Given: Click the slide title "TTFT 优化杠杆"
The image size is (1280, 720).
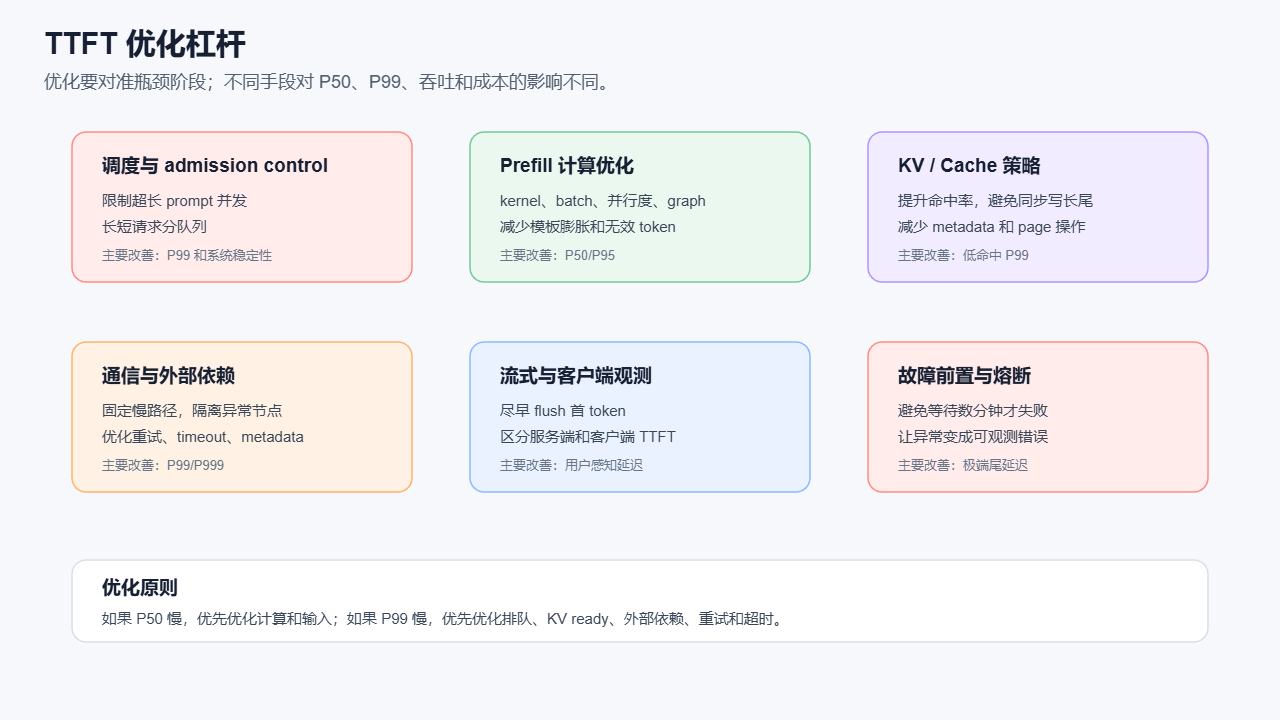Looking at the screenshot, I should coord(145,45).
